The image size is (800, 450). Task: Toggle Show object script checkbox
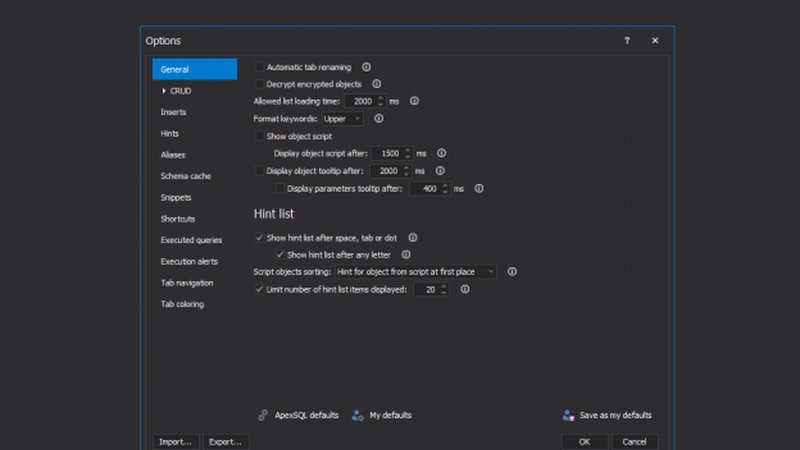click(259, 136)
